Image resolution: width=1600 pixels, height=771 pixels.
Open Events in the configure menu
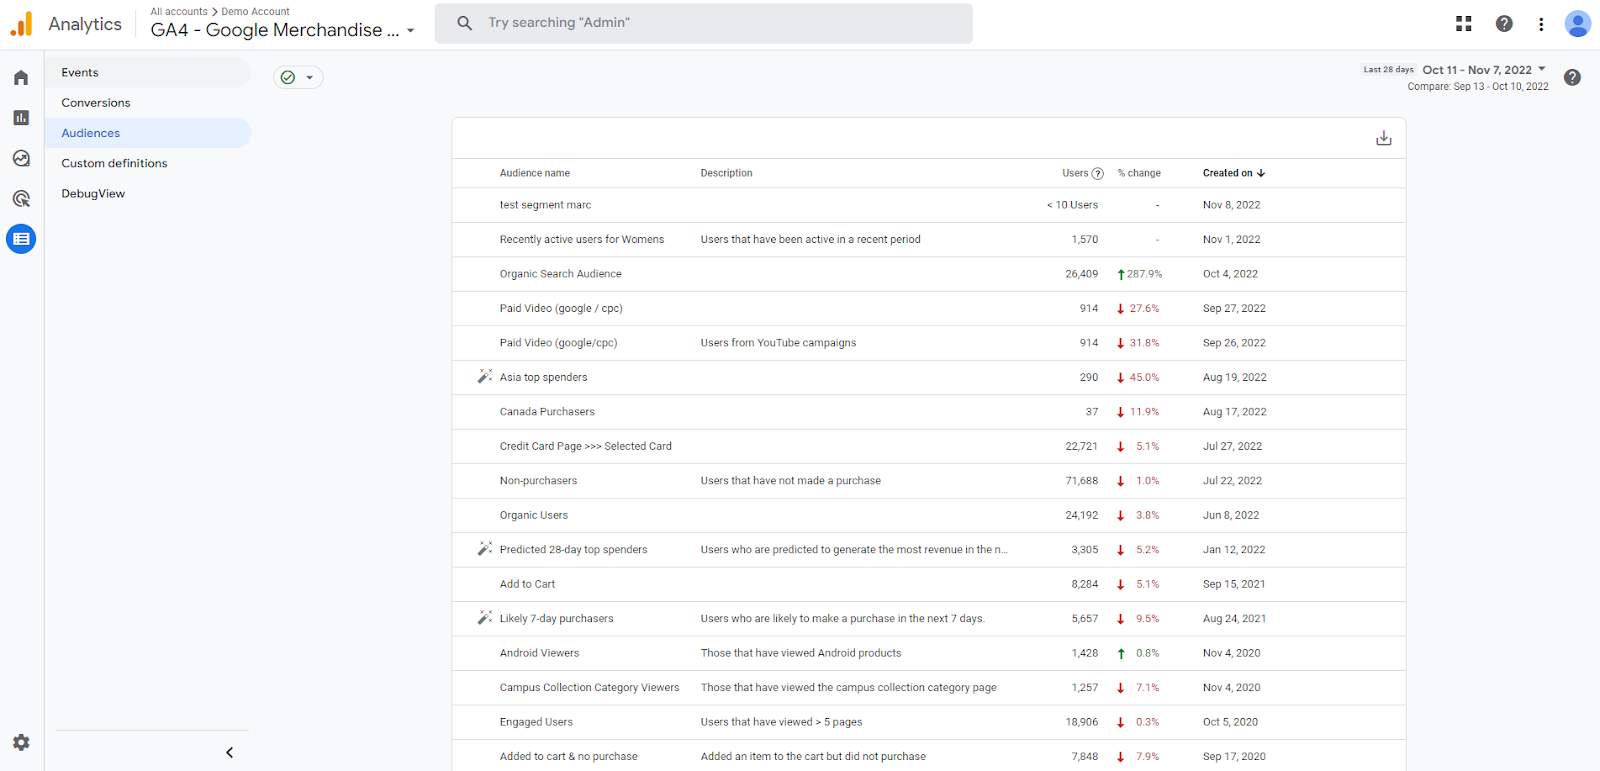[x=148, y=72]
